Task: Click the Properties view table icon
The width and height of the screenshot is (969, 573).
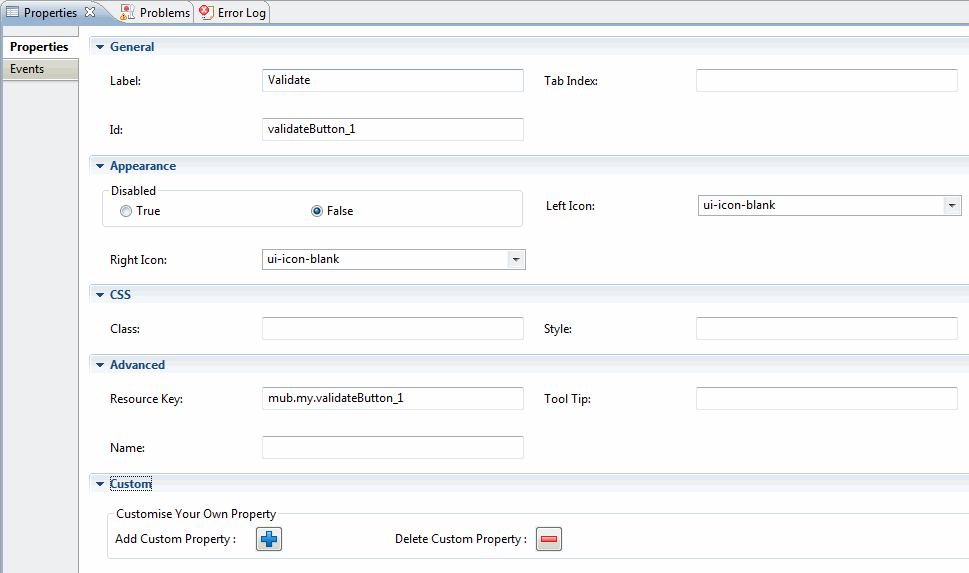Action: [x=12, y=12]
